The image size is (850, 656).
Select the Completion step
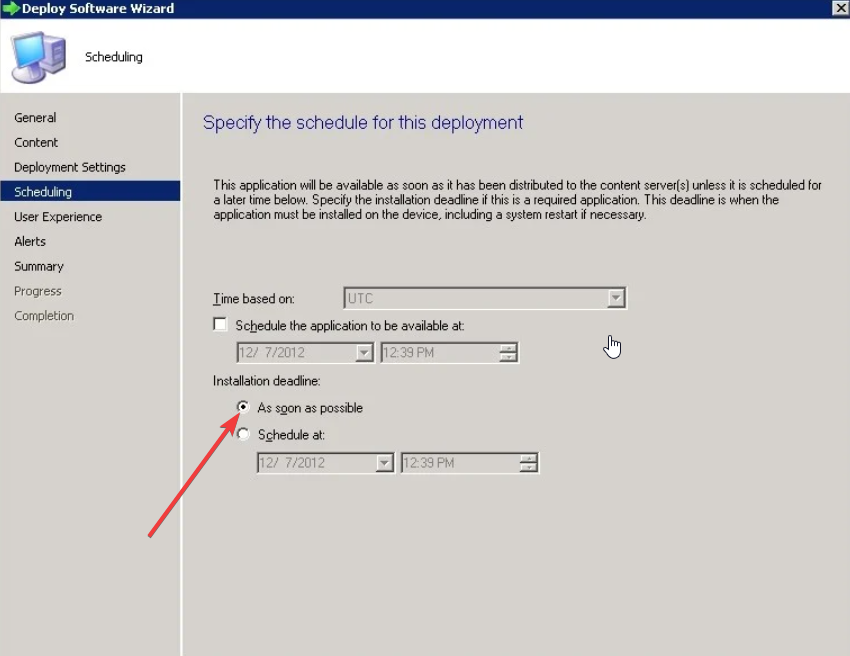(44, 316)
